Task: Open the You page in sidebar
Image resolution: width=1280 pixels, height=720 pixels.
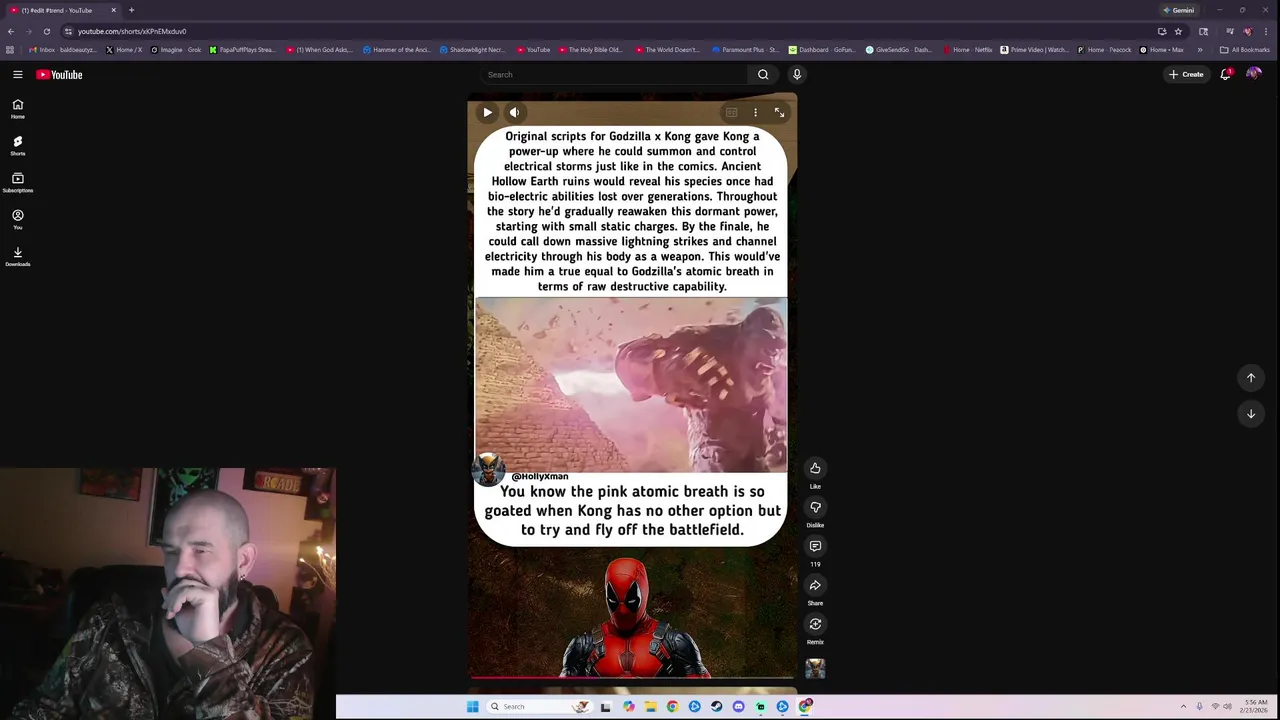Action: click(x=17, y=219)
